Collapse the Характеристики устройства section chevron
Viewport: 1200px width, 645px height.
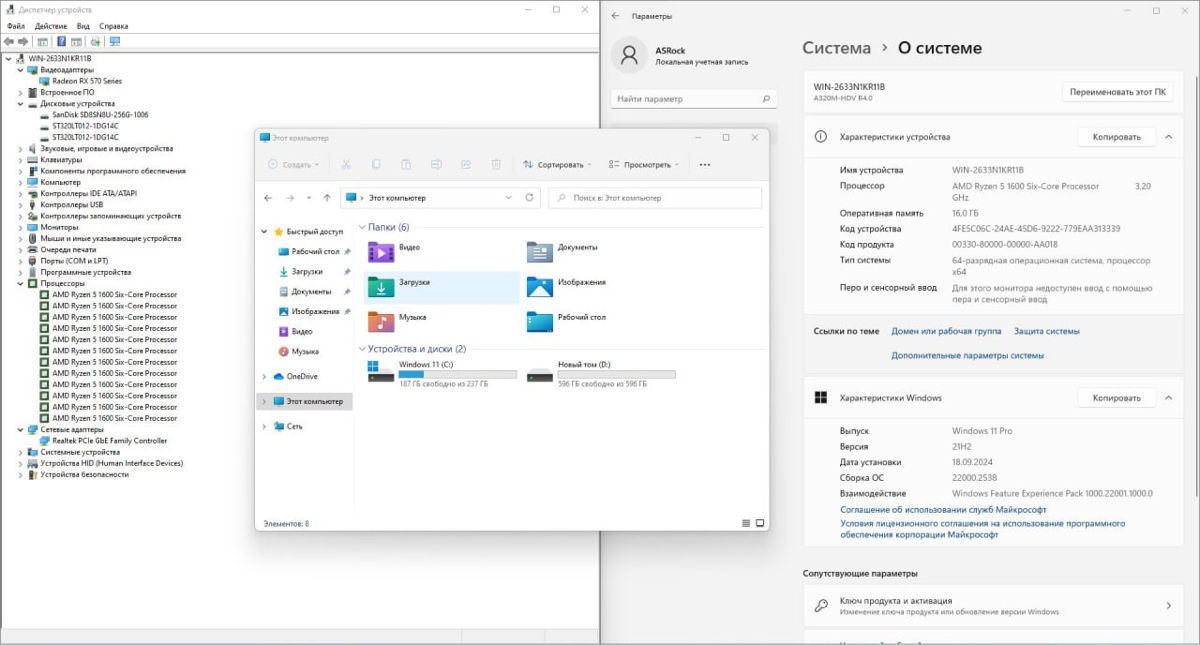click(x=1169, y=137)
